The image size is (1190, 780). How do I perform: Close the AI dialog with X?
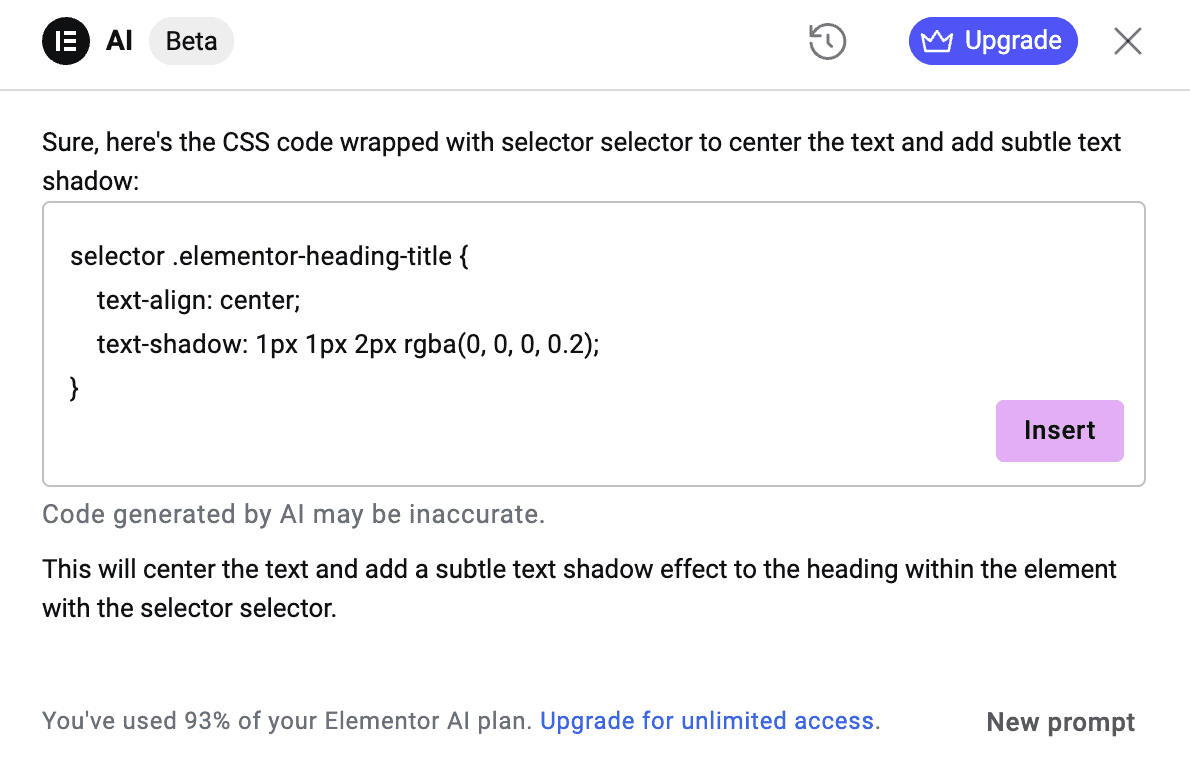pos(1128,41)
